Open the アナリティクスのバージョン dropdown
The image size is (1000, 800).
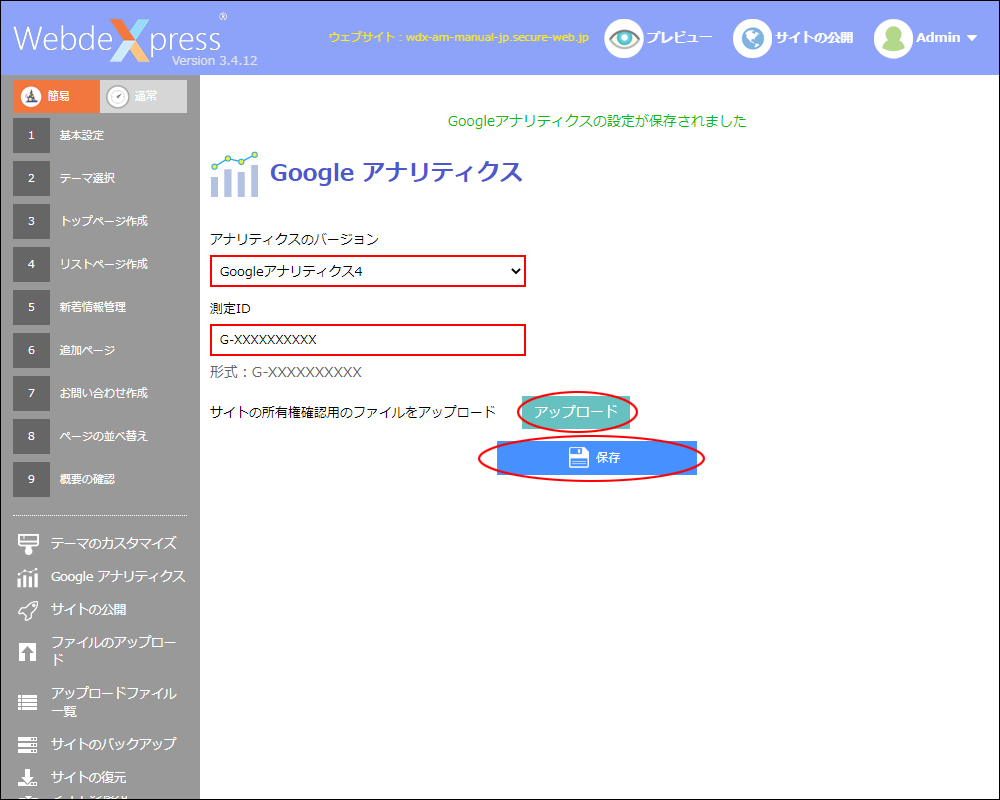coord(368,271)
